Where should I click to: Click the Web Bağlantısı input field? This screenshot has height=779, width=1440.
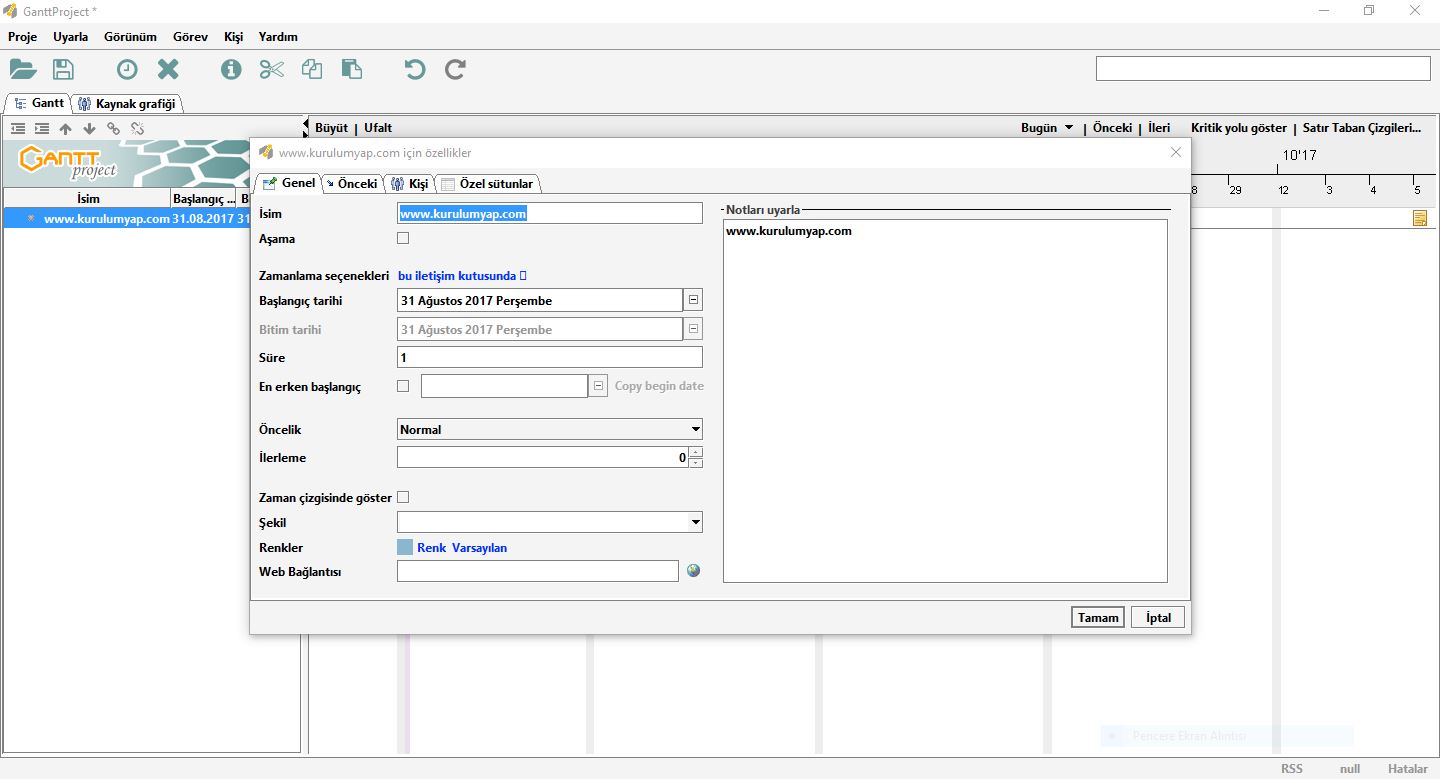point(538,571)
